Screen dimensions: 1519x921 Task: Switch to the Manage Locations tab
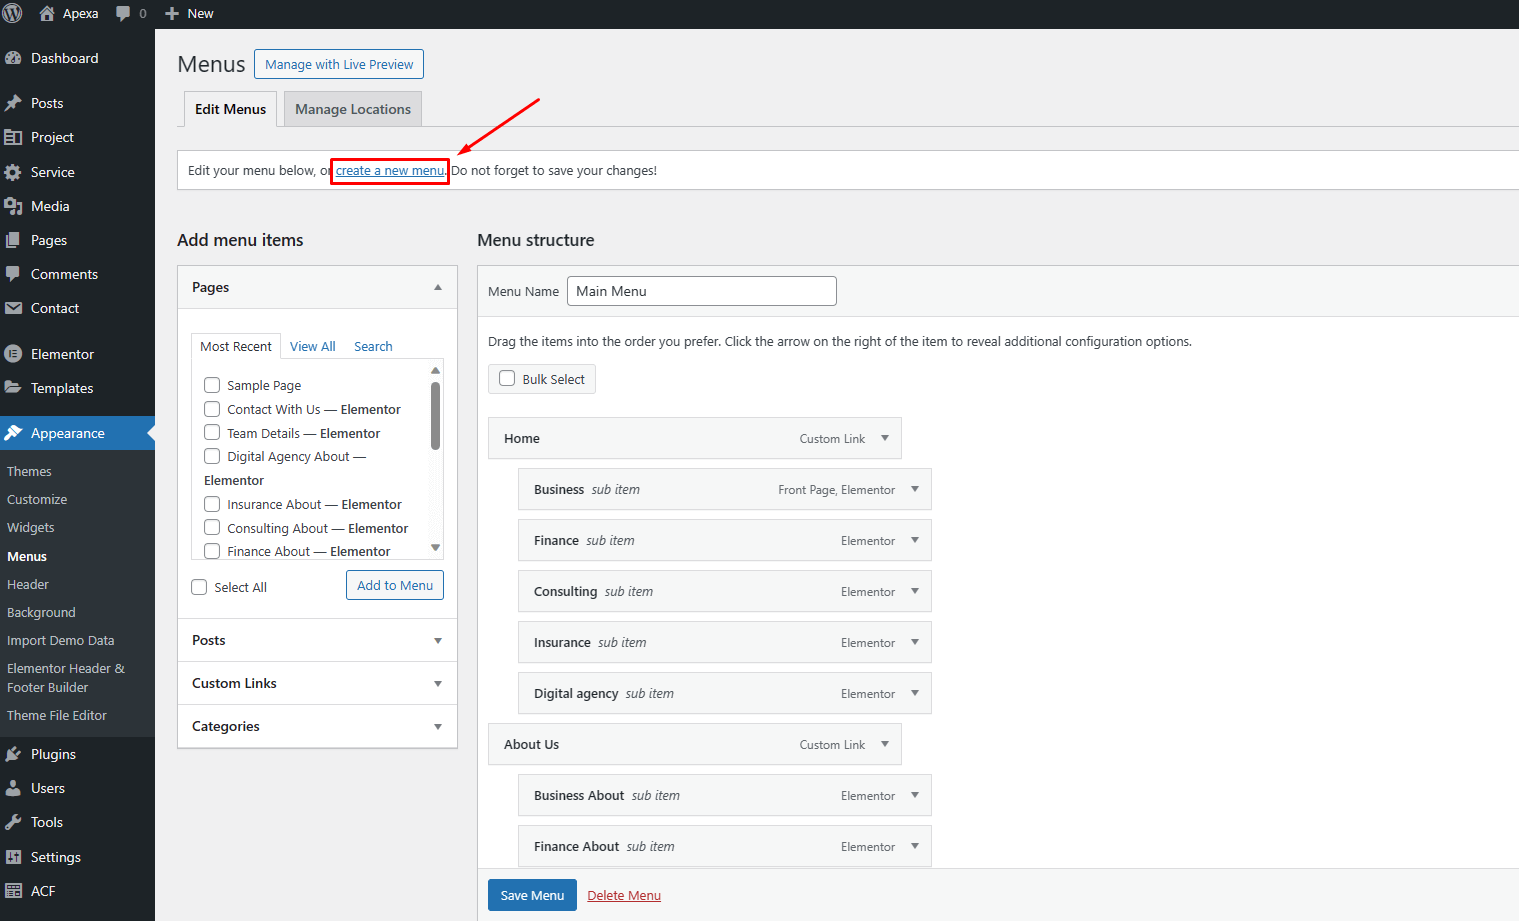tap(352, 109)
